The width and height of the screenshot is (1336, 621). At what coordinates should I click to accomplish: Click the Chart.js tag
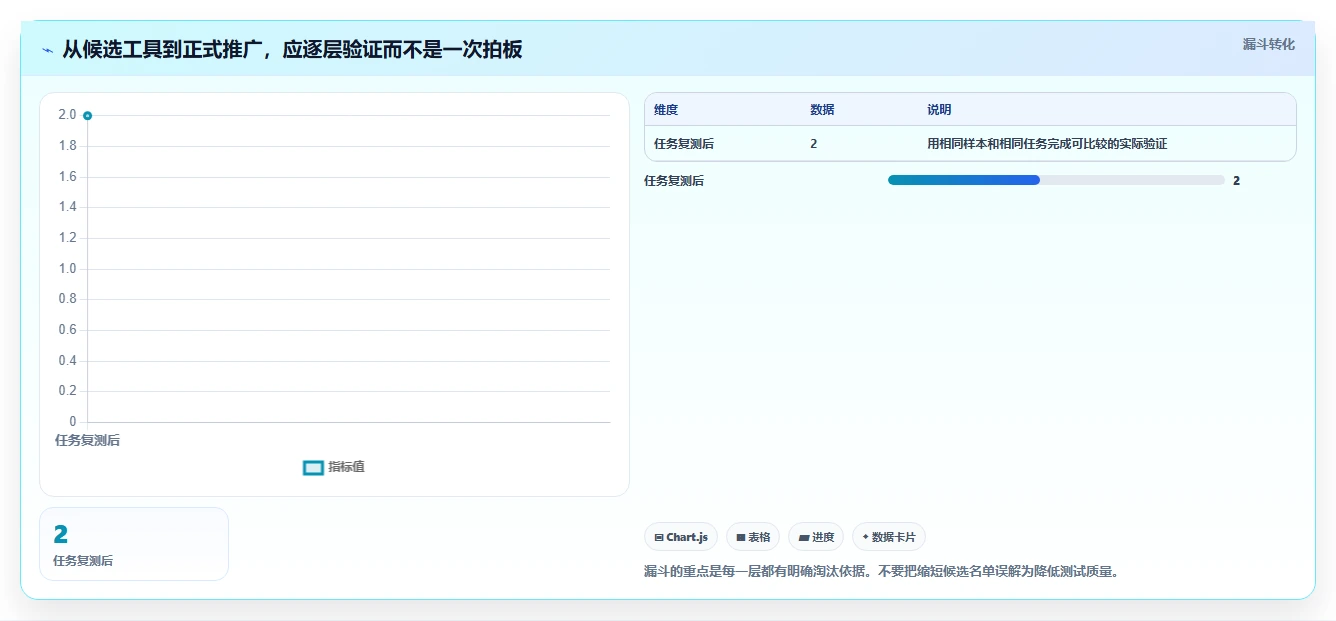pyautogui.click(x=681, y=537)
